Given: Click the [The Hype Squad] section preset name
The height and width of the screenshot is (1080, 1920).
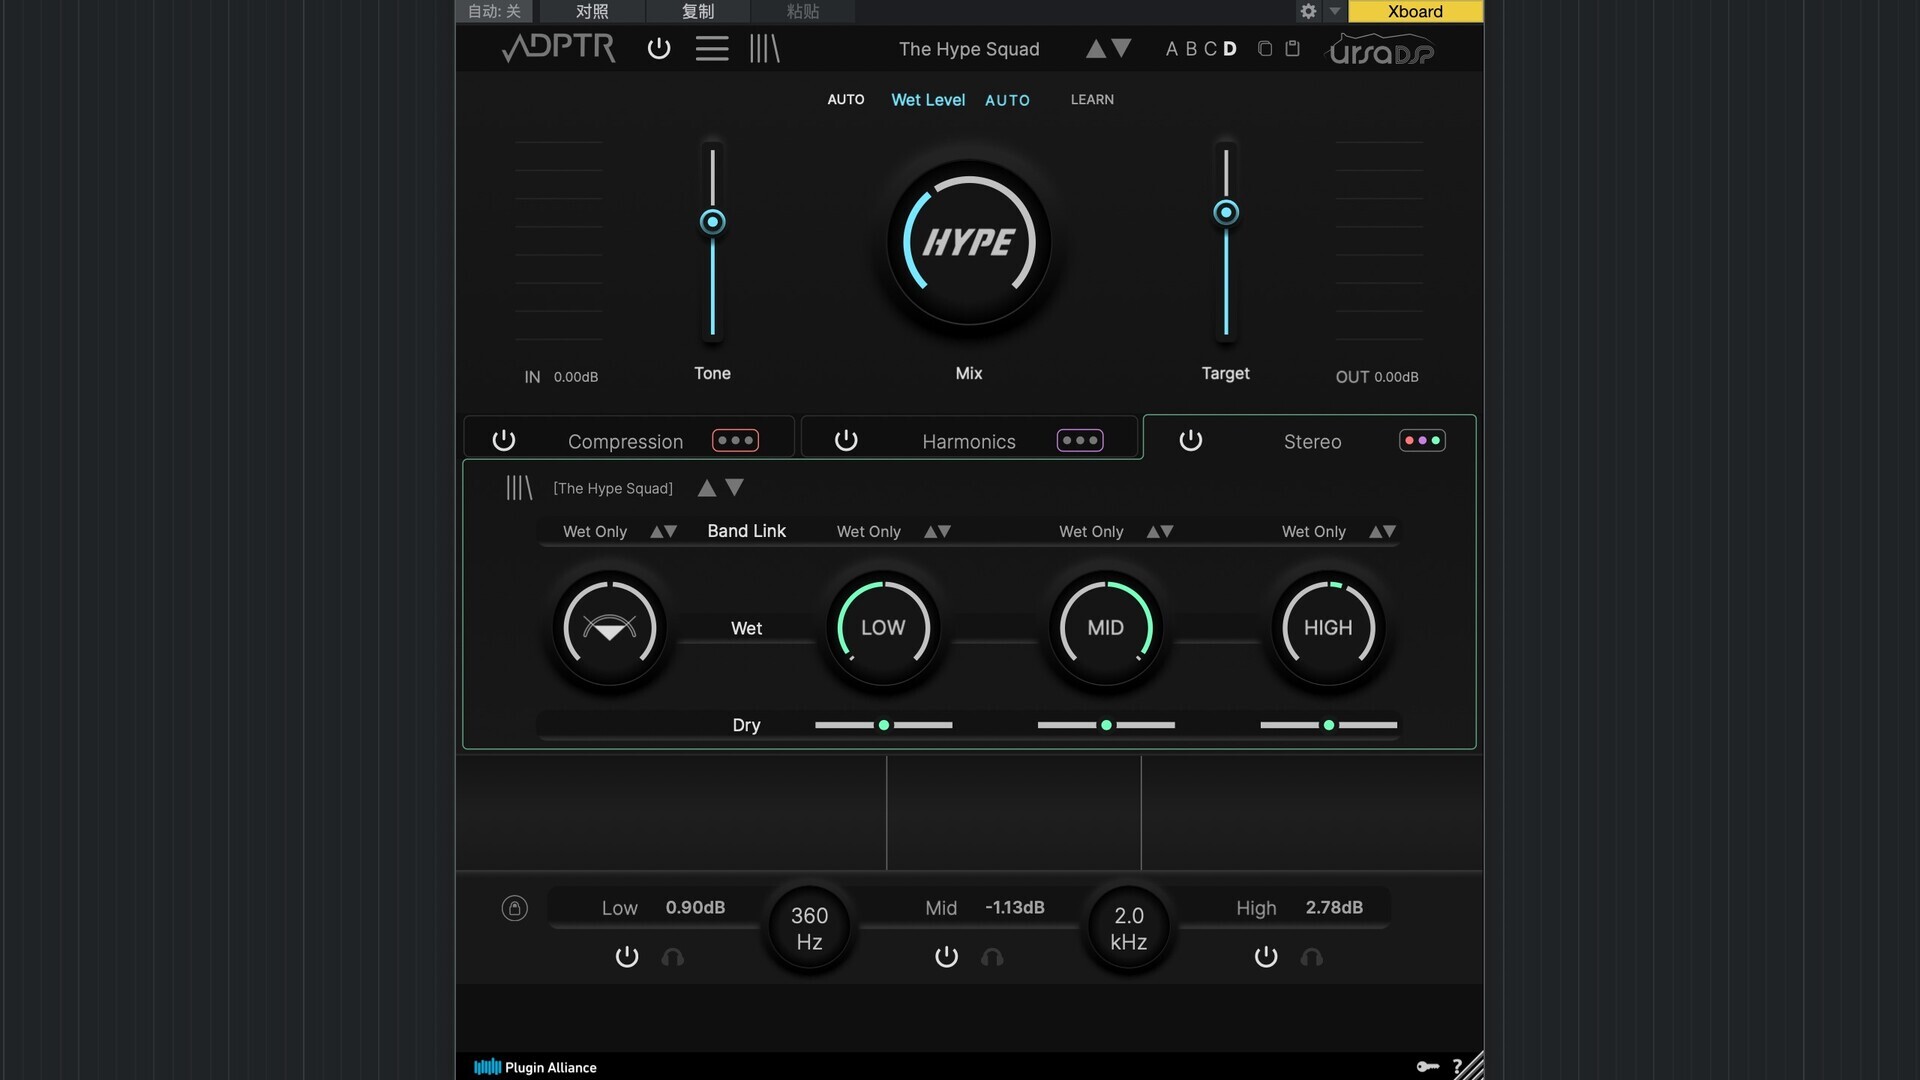Looking at the screenshot, I should click(x=613, y=488).
